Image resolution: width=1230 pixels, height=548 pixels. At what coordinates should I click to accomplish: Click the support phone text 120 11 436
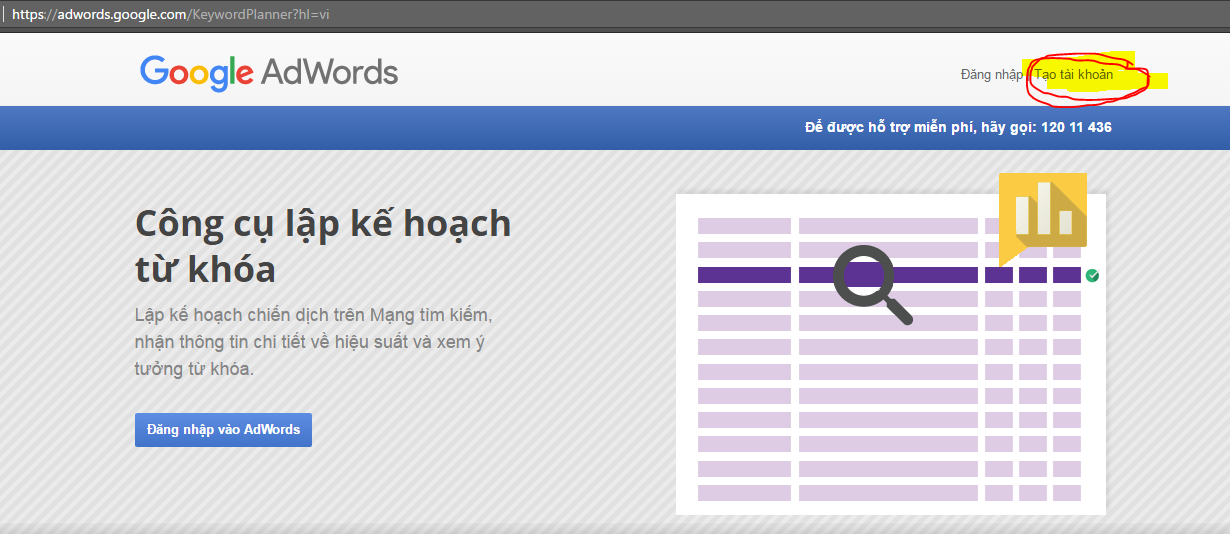[x=1076, y=128]
